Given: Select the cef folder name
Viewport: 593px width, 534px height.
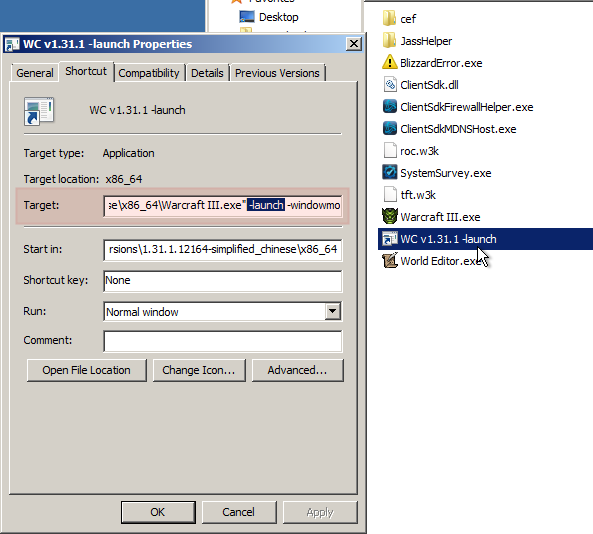Looking at the screenshot, I should [x=408, y=19].
